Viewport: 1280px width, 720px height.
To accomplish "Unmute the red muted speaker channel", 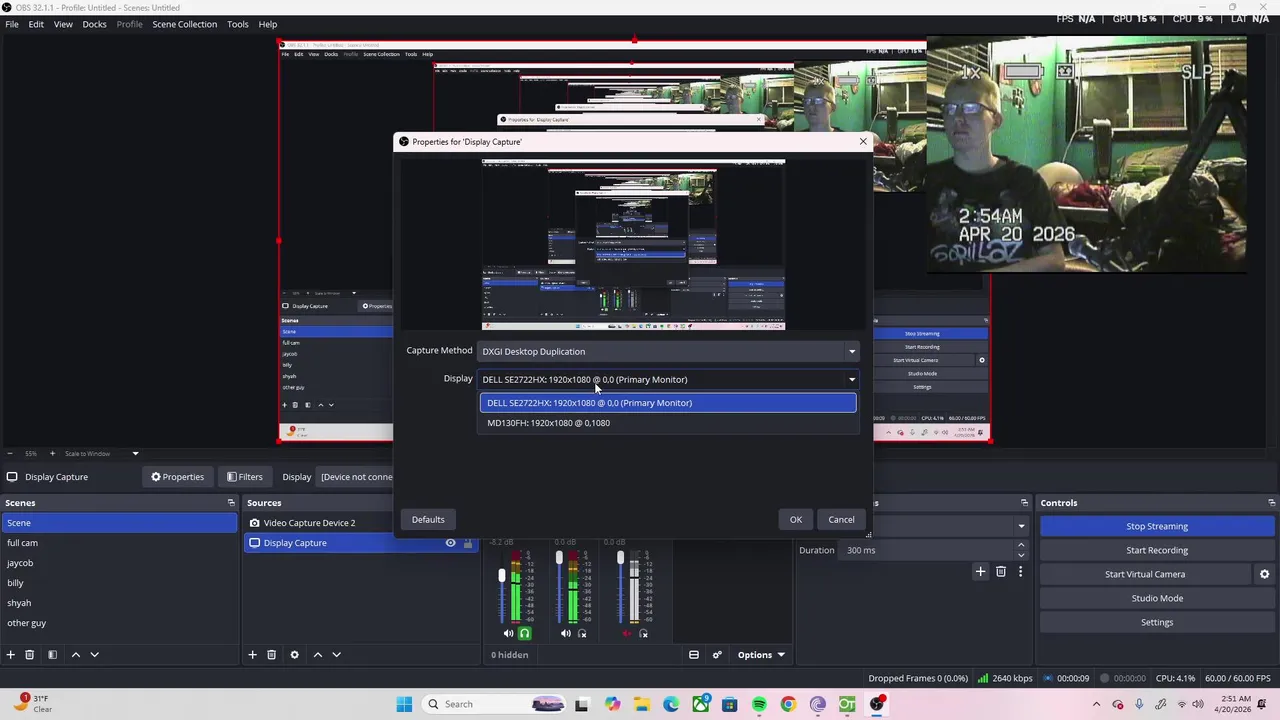I will (627, 633).
